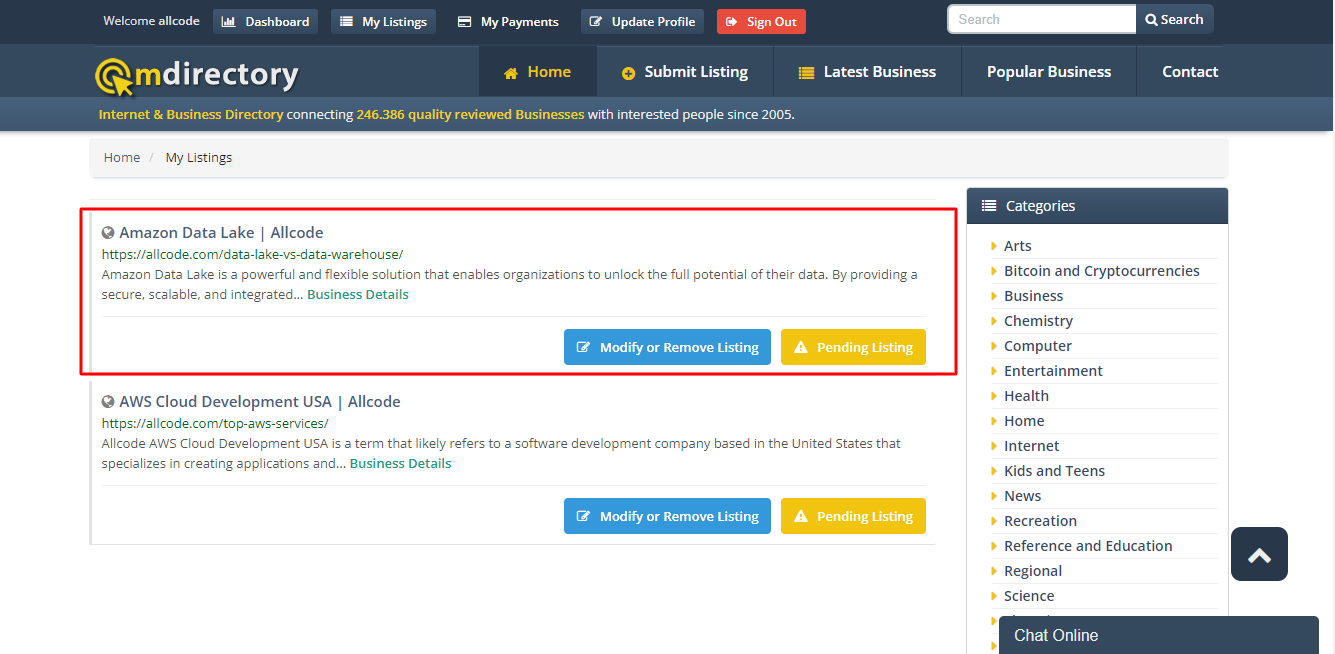The height and width of the screenshot is (654, 1335).
Task: Click the Categories panel header
Action: [x=1097, y=206]
